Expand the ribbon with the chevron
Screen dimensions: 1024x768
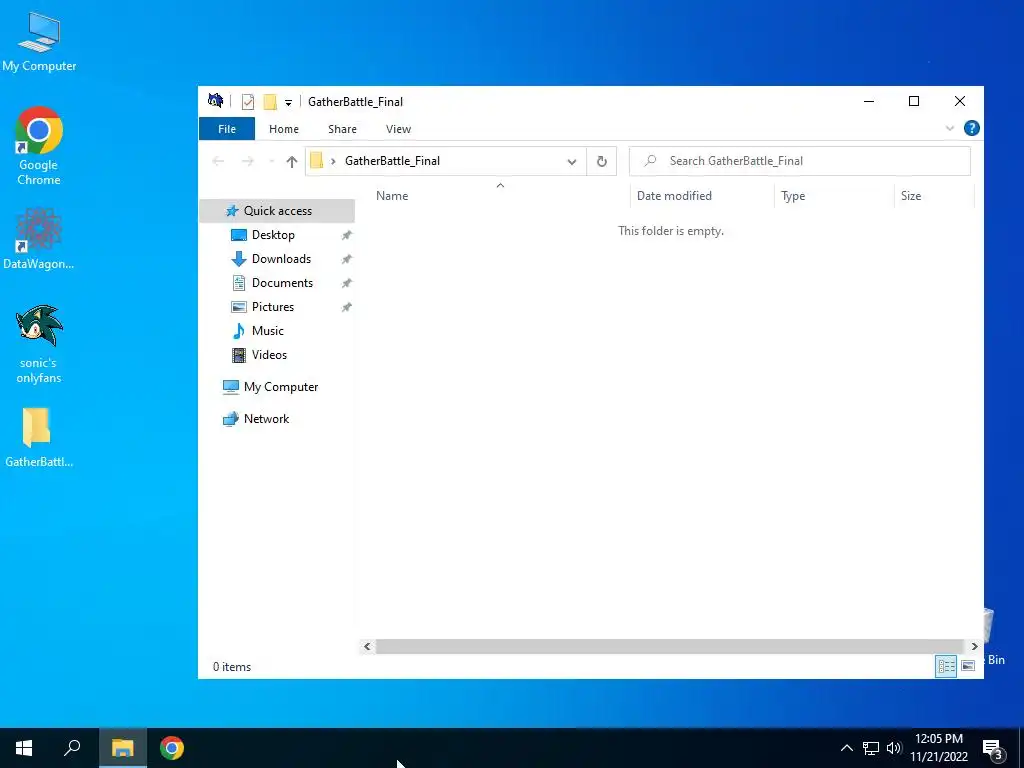[x=950, y=128]
